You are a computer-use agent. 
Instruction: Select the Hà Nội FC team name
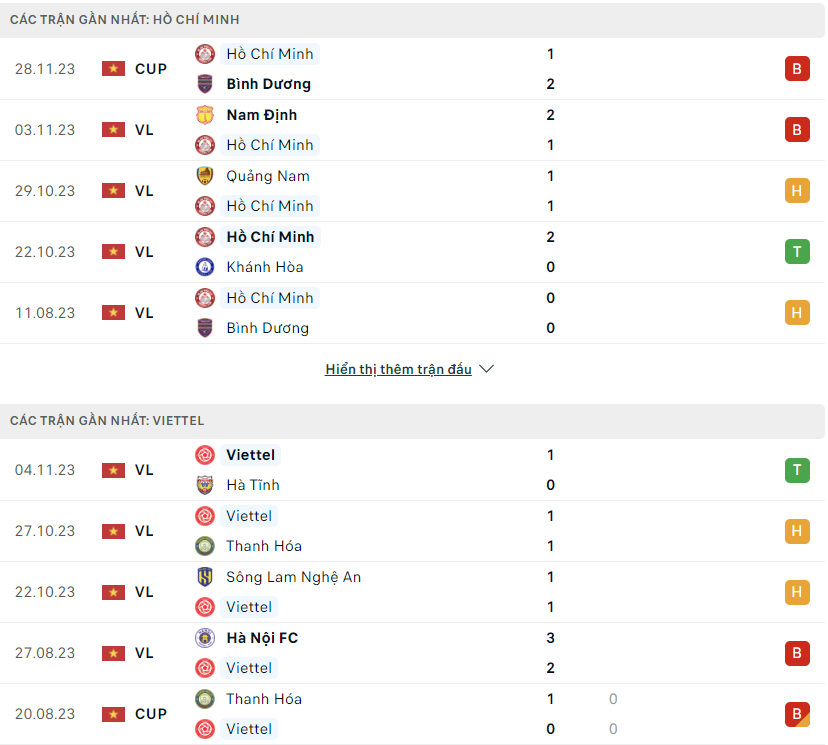(262, 638)
